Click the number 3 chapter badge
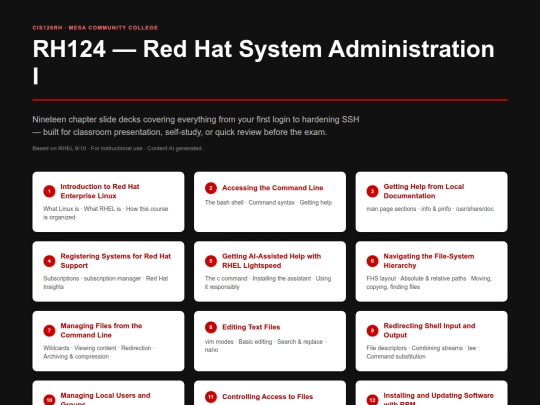 [372, 191]
